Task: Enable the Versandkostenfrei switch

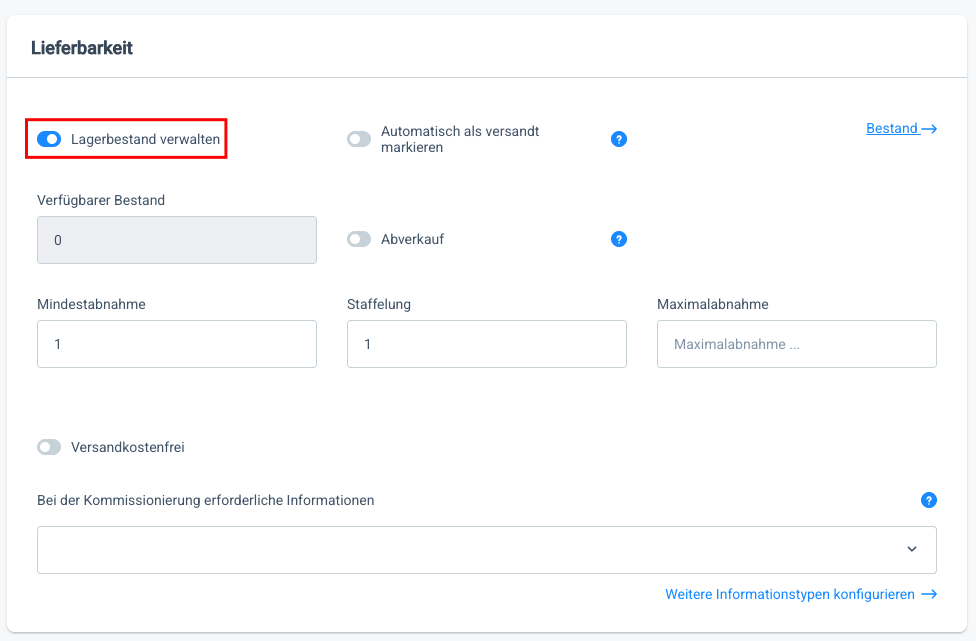Action: [x=49, y=447]
